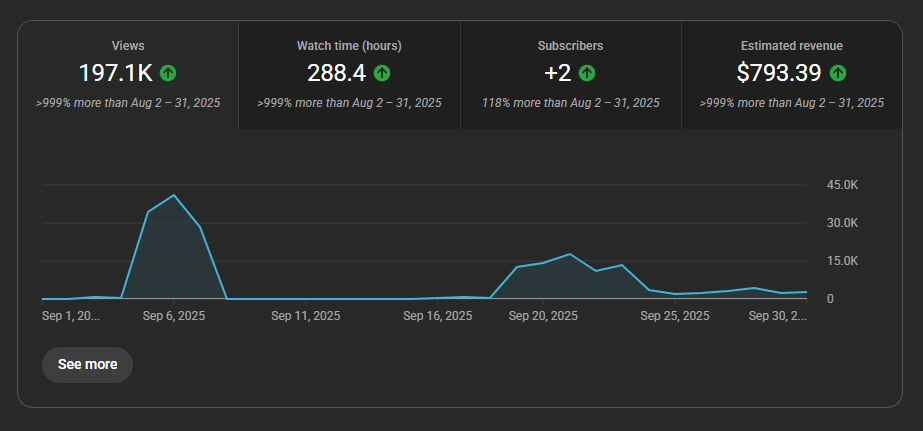Click the first x-axis date label, Sep 1

point(71,316)
